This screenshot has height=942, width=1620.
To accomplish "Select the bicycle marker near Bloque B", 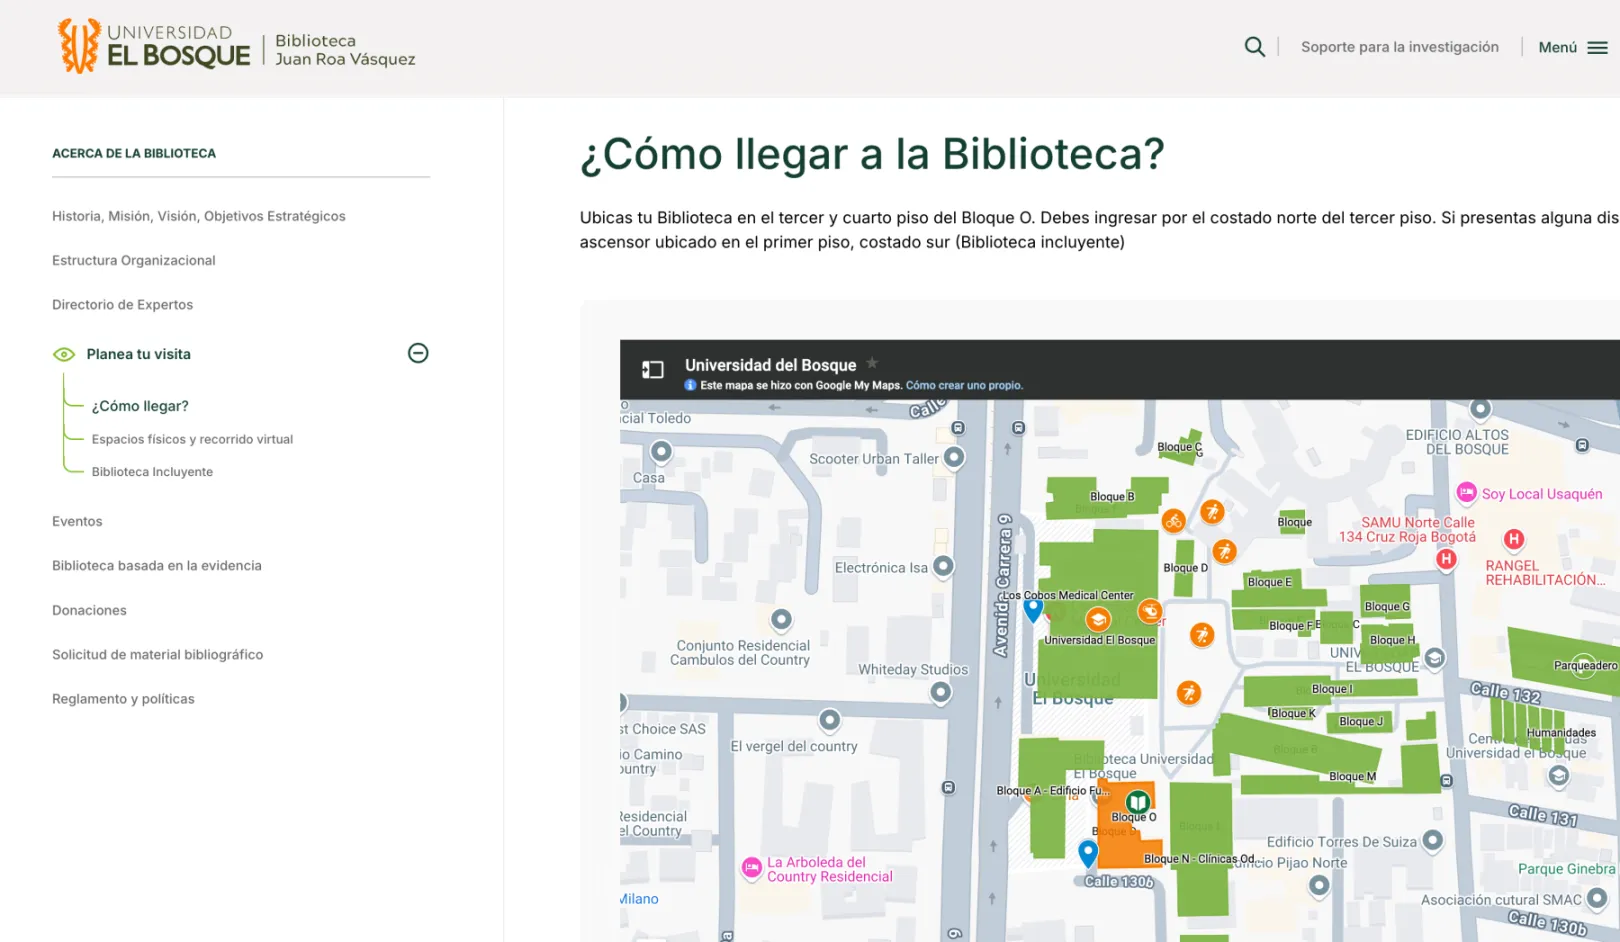I will tap(1173, 521).
